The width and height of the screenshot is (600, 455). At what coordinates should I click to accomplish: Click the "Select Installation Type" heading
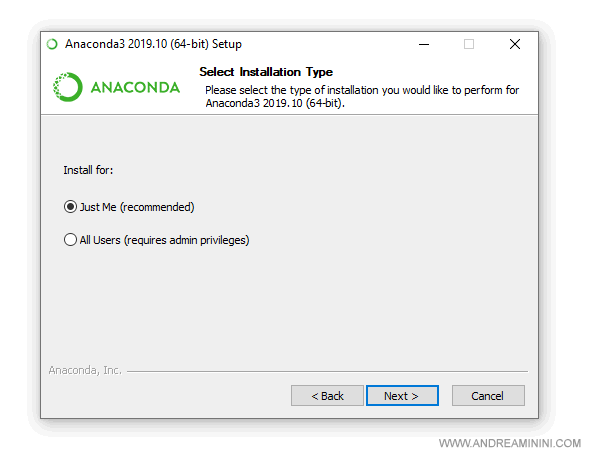click(266, 72)
